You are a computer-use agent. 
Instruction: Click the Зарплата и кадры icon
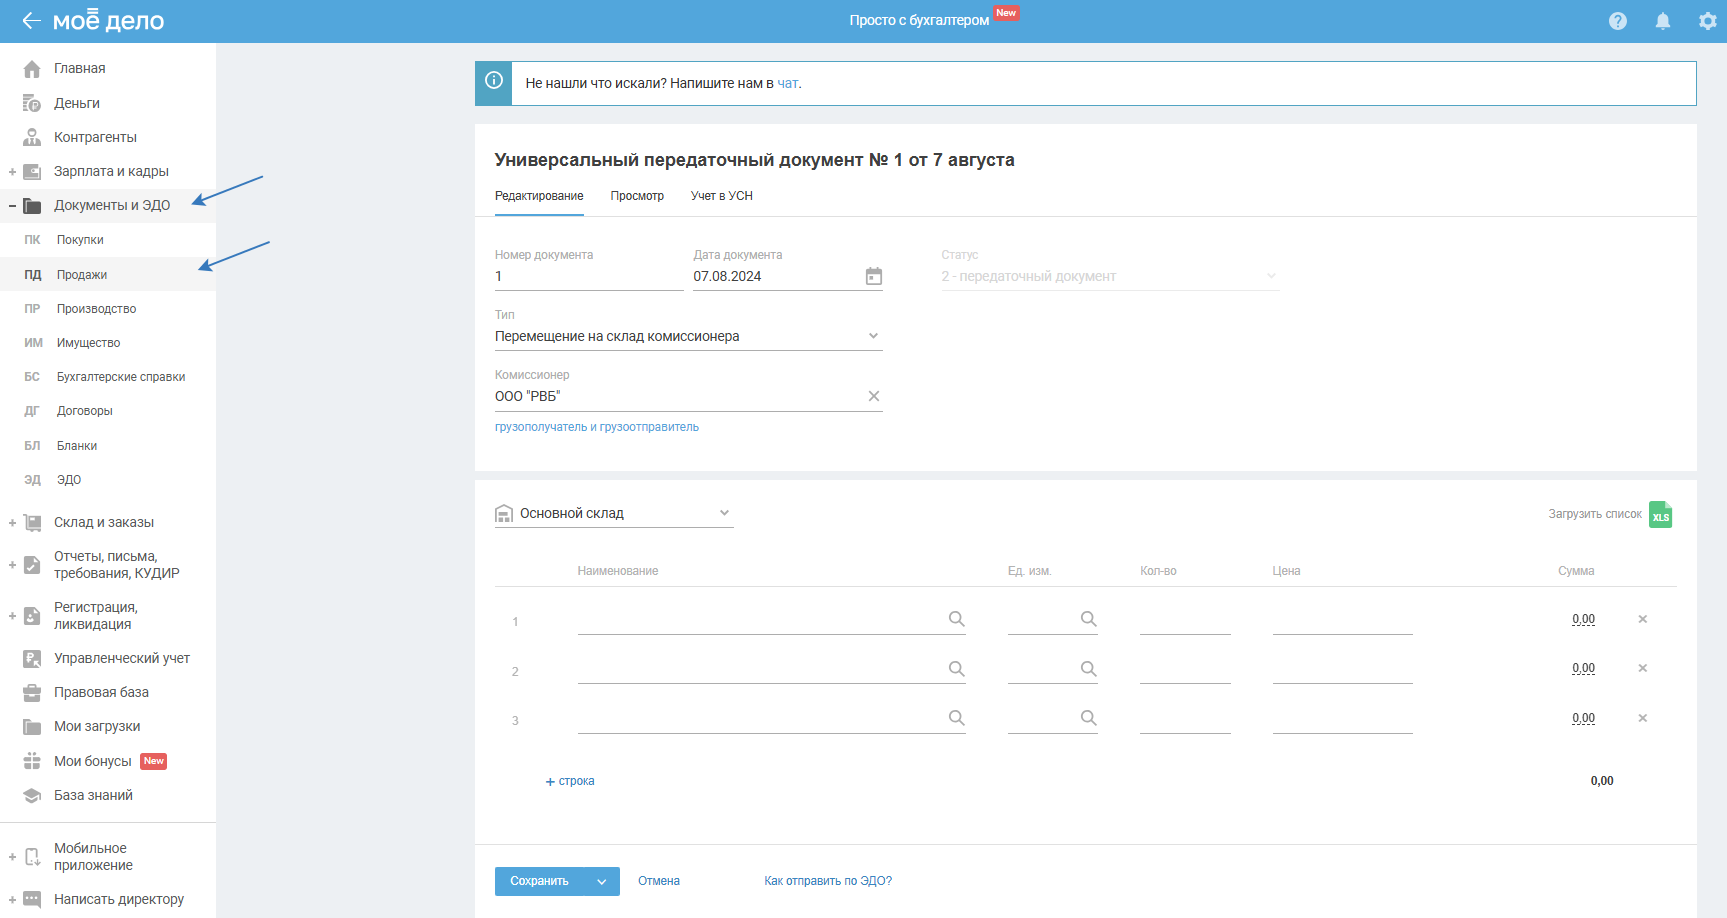pyautogui.click(x=32, y=171)
